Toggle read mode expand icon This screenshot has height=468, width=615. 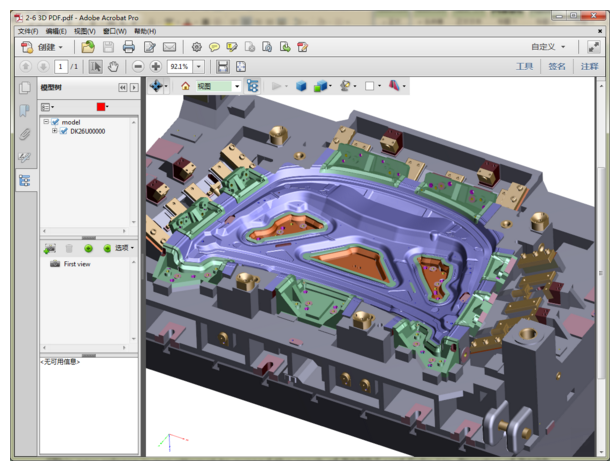(593, 47)
